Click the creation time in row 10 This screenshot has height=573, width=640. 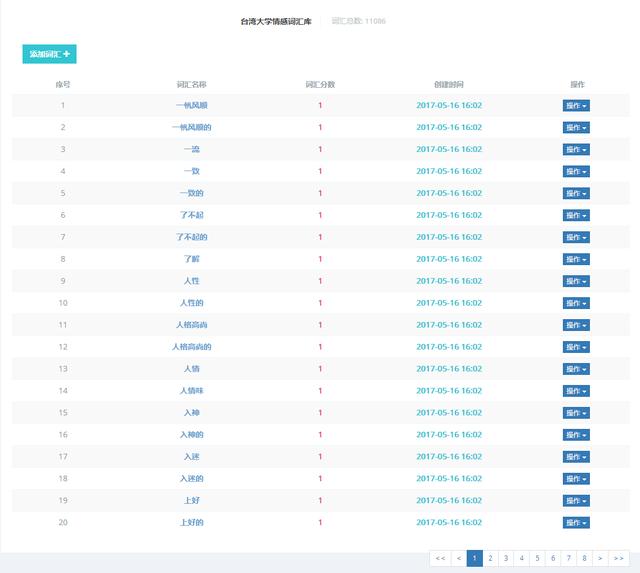tap(449, 303)
